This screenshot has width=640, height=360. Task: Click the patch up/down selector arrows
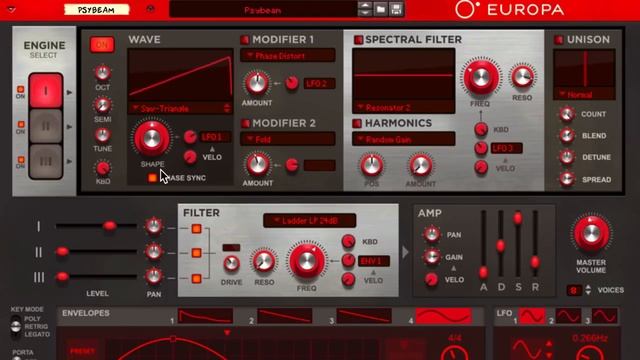[x=364, y=9]
